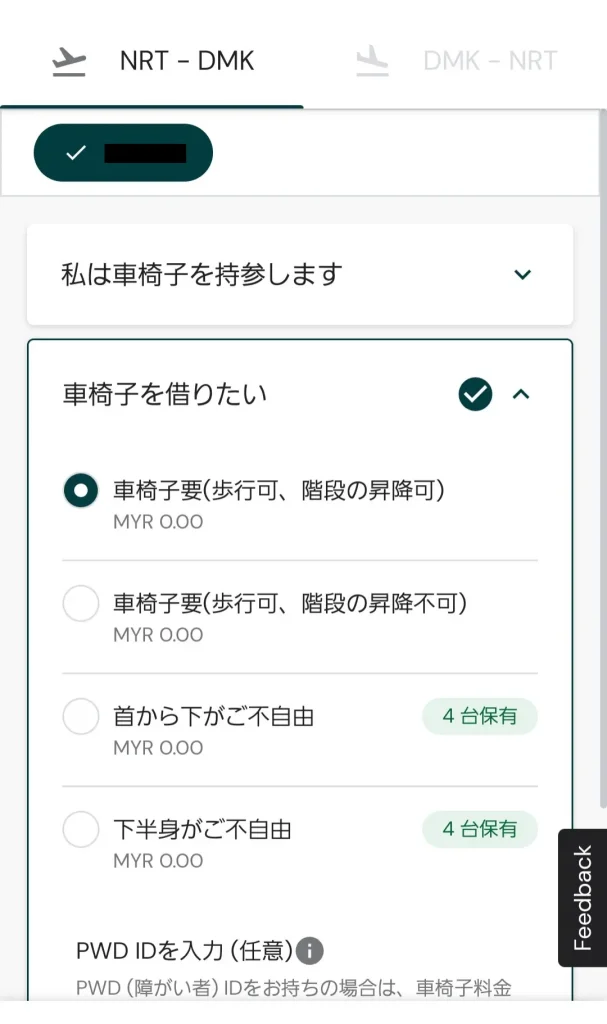Viewport: 607px width, 1024px height.
Task: Click the check badge on 車椅子を借りたい header
Action: tap(475, 394)
